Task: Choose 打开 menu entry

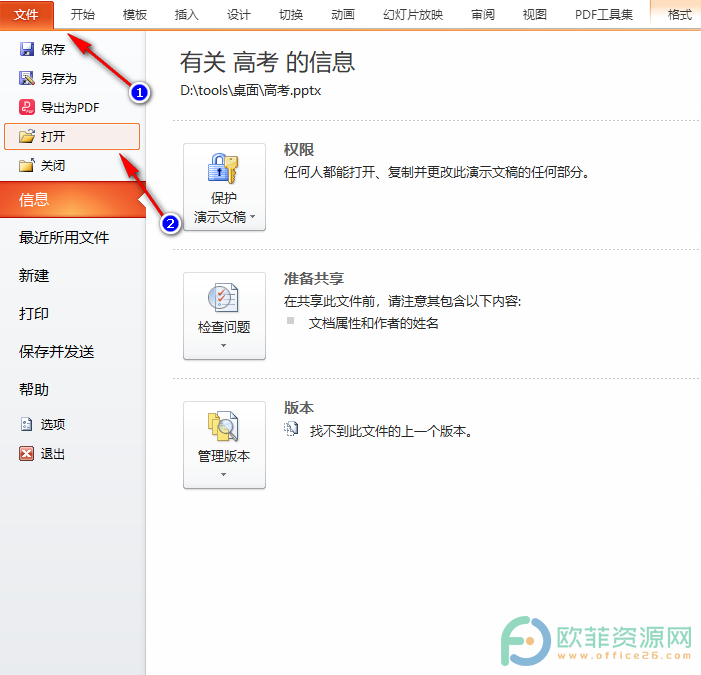Action: 72,136
